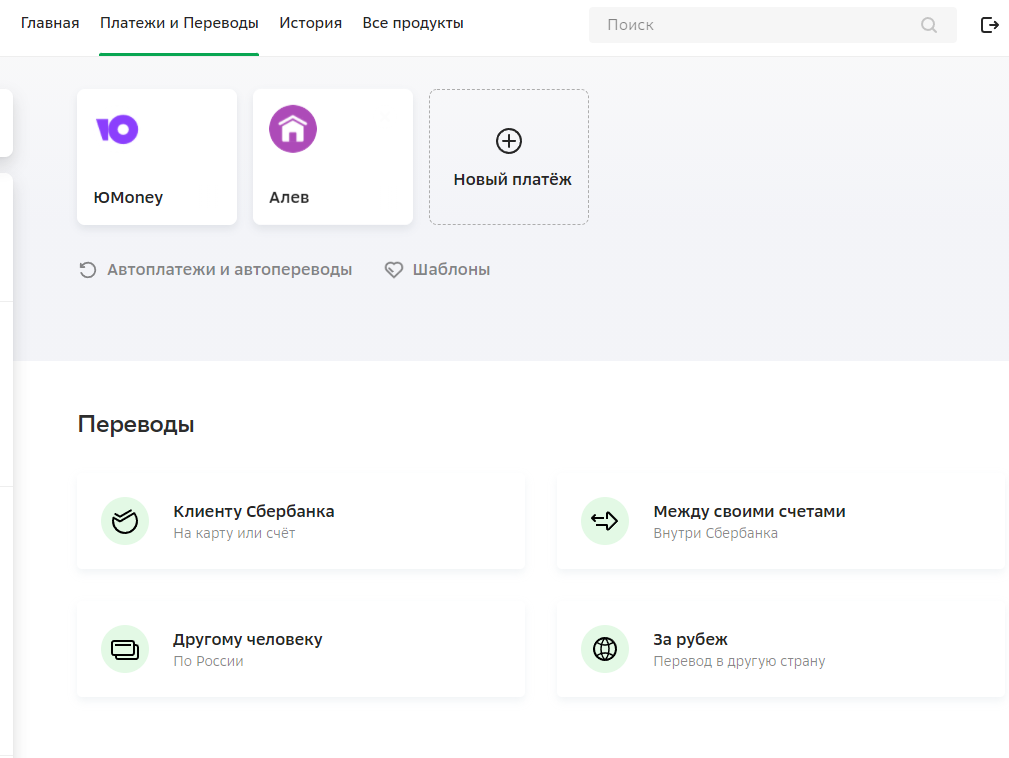This screenshot has height=758, width=1009.
Task: Open Все продукты tab
Action: (412, 23)
